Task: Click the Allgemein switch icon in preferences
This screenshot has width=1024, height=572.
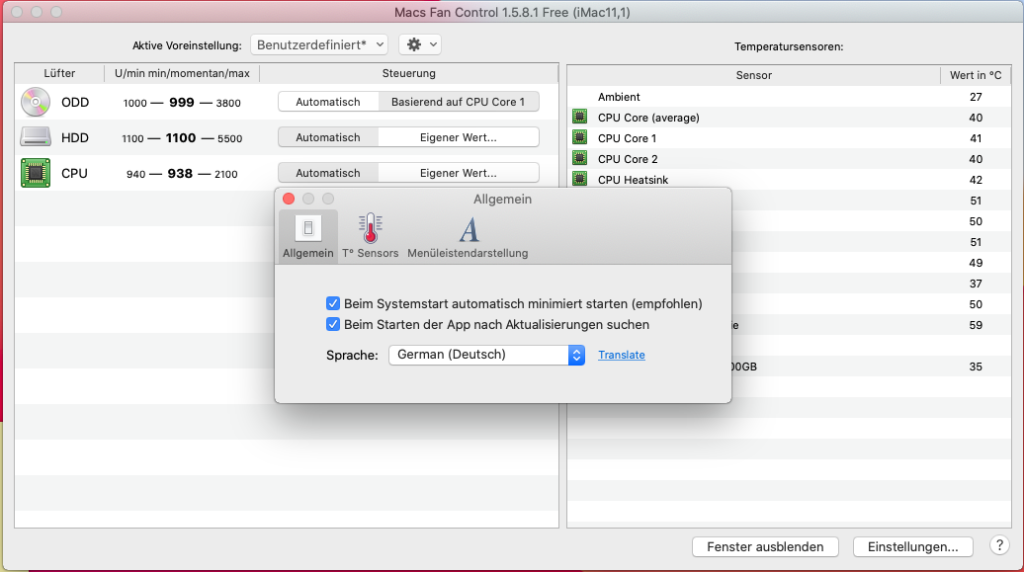Action: [x=308, y=228]
